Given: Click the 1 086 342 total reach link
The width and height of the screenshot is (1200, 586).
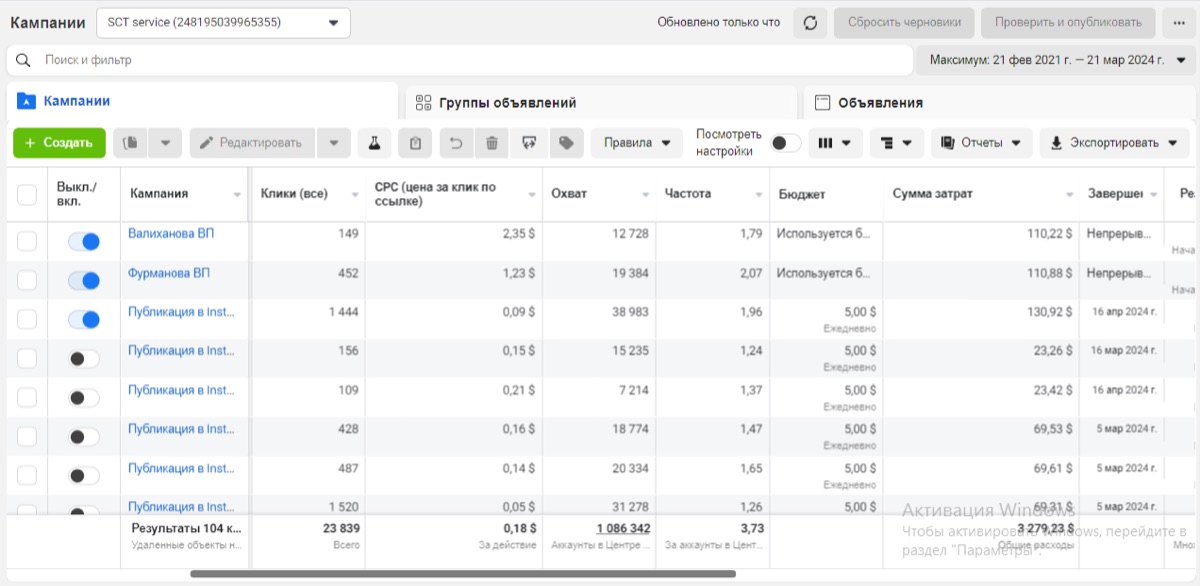Looking at the screenshot, I should coord(623,528).
